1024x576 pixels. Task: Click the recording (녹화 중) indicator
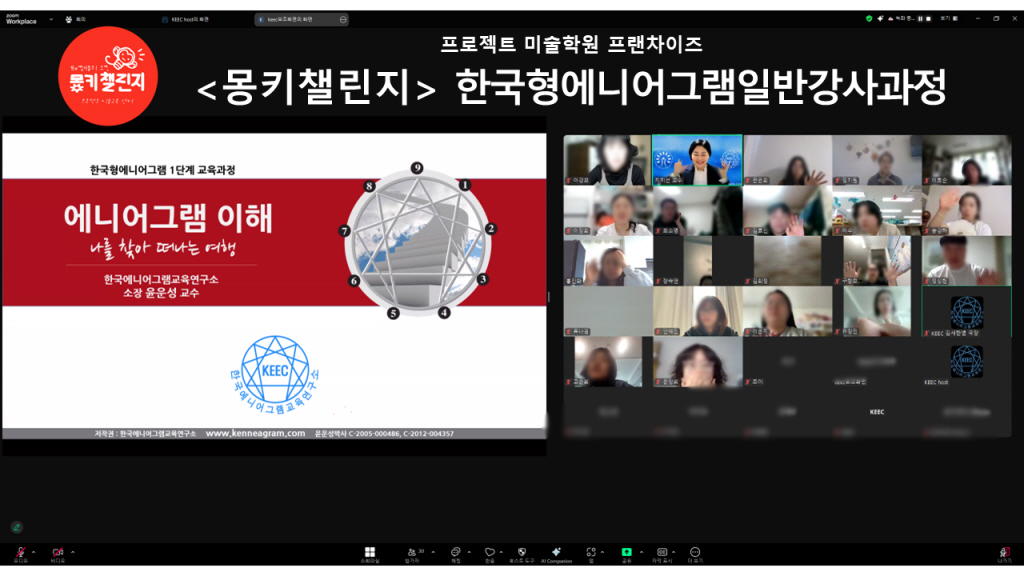(901, 19)
